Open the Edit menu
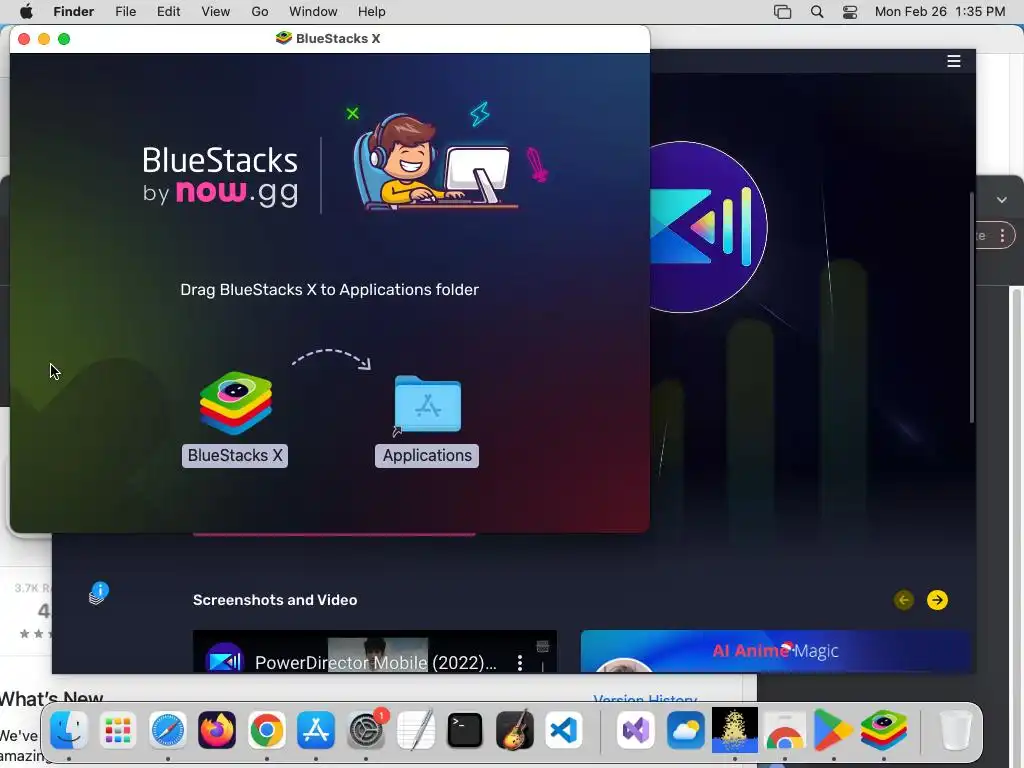This screenshot has width=1024, height=768. pyautogui.click(x=168, y=12)
